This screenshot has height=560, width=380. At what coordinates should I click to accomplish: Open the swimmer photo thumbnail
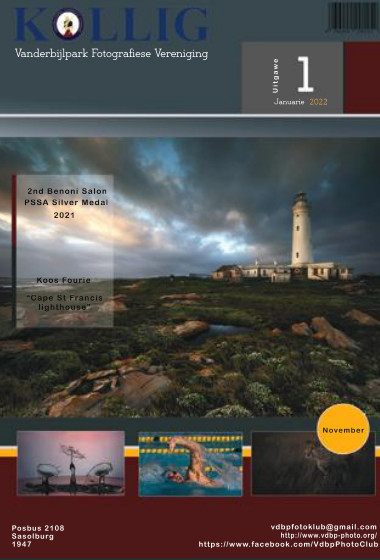click(x=191, y=464)
